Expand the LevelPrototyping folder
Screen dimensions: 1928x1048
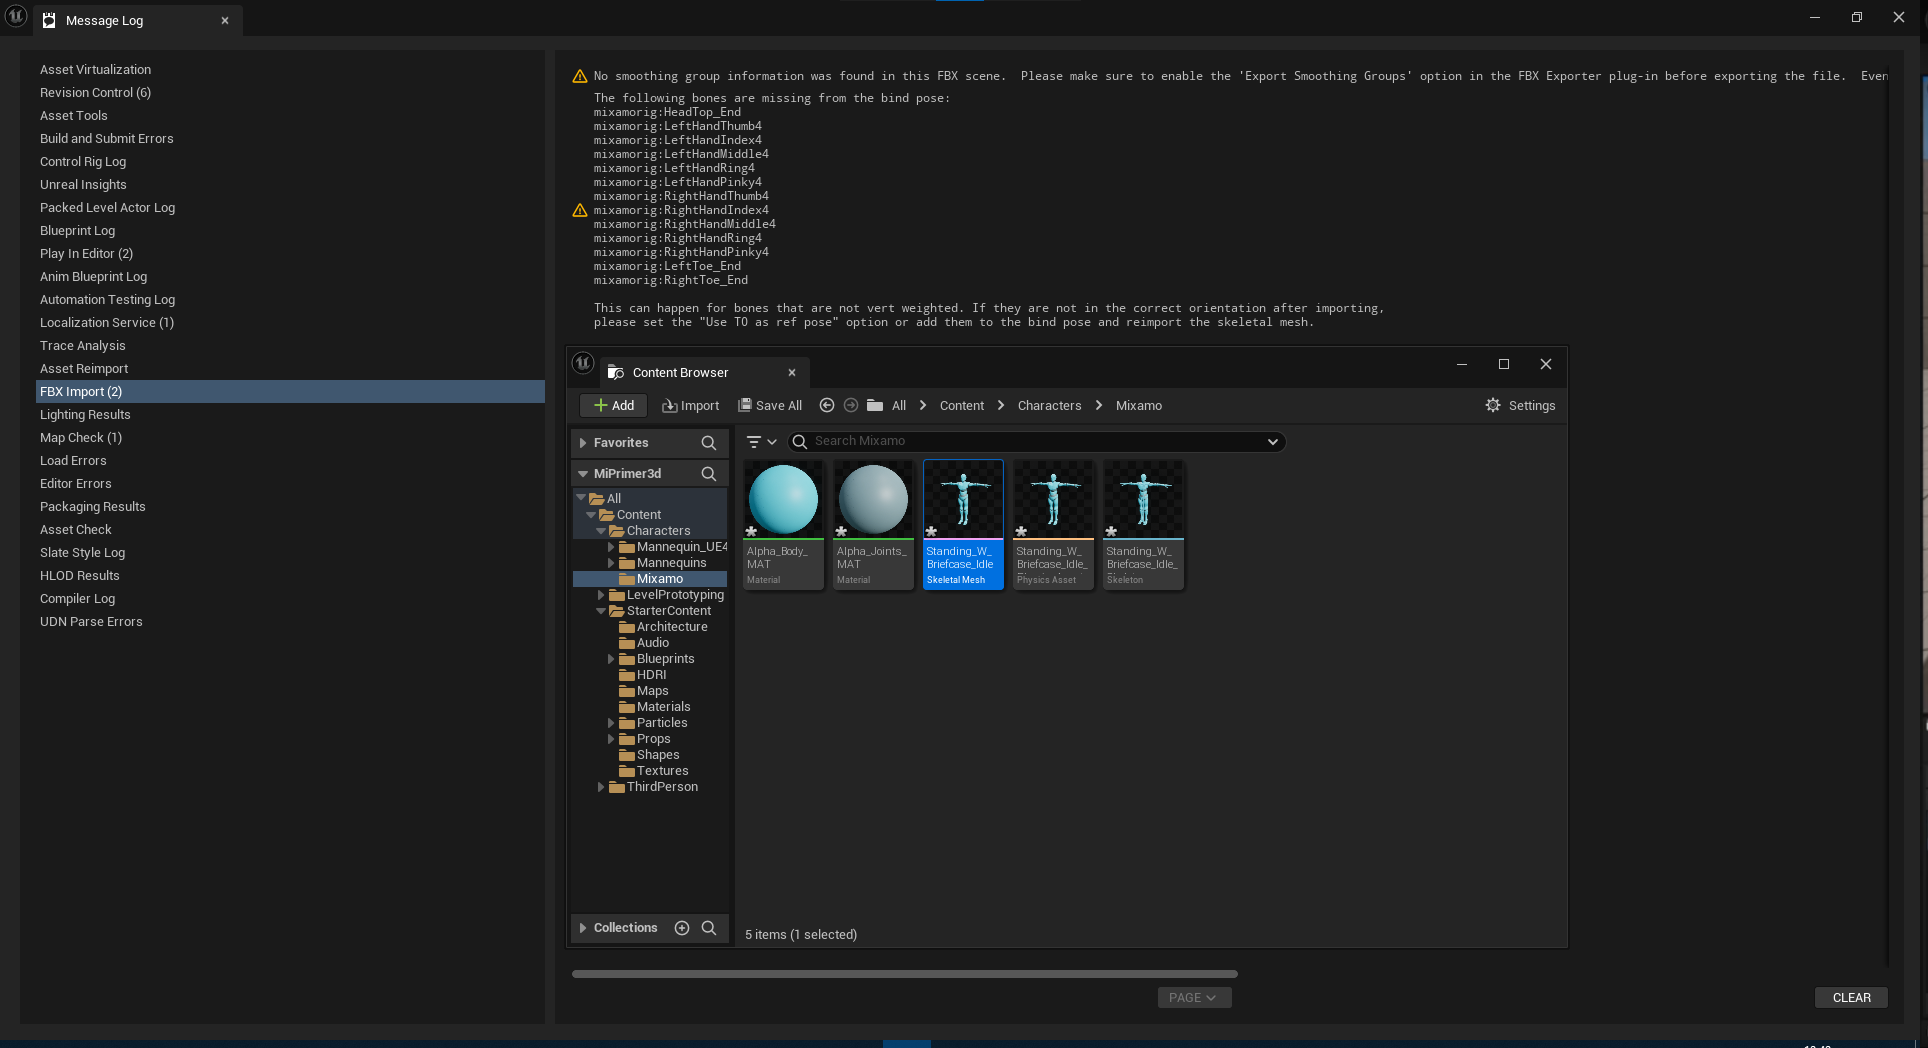pos(601,595)
